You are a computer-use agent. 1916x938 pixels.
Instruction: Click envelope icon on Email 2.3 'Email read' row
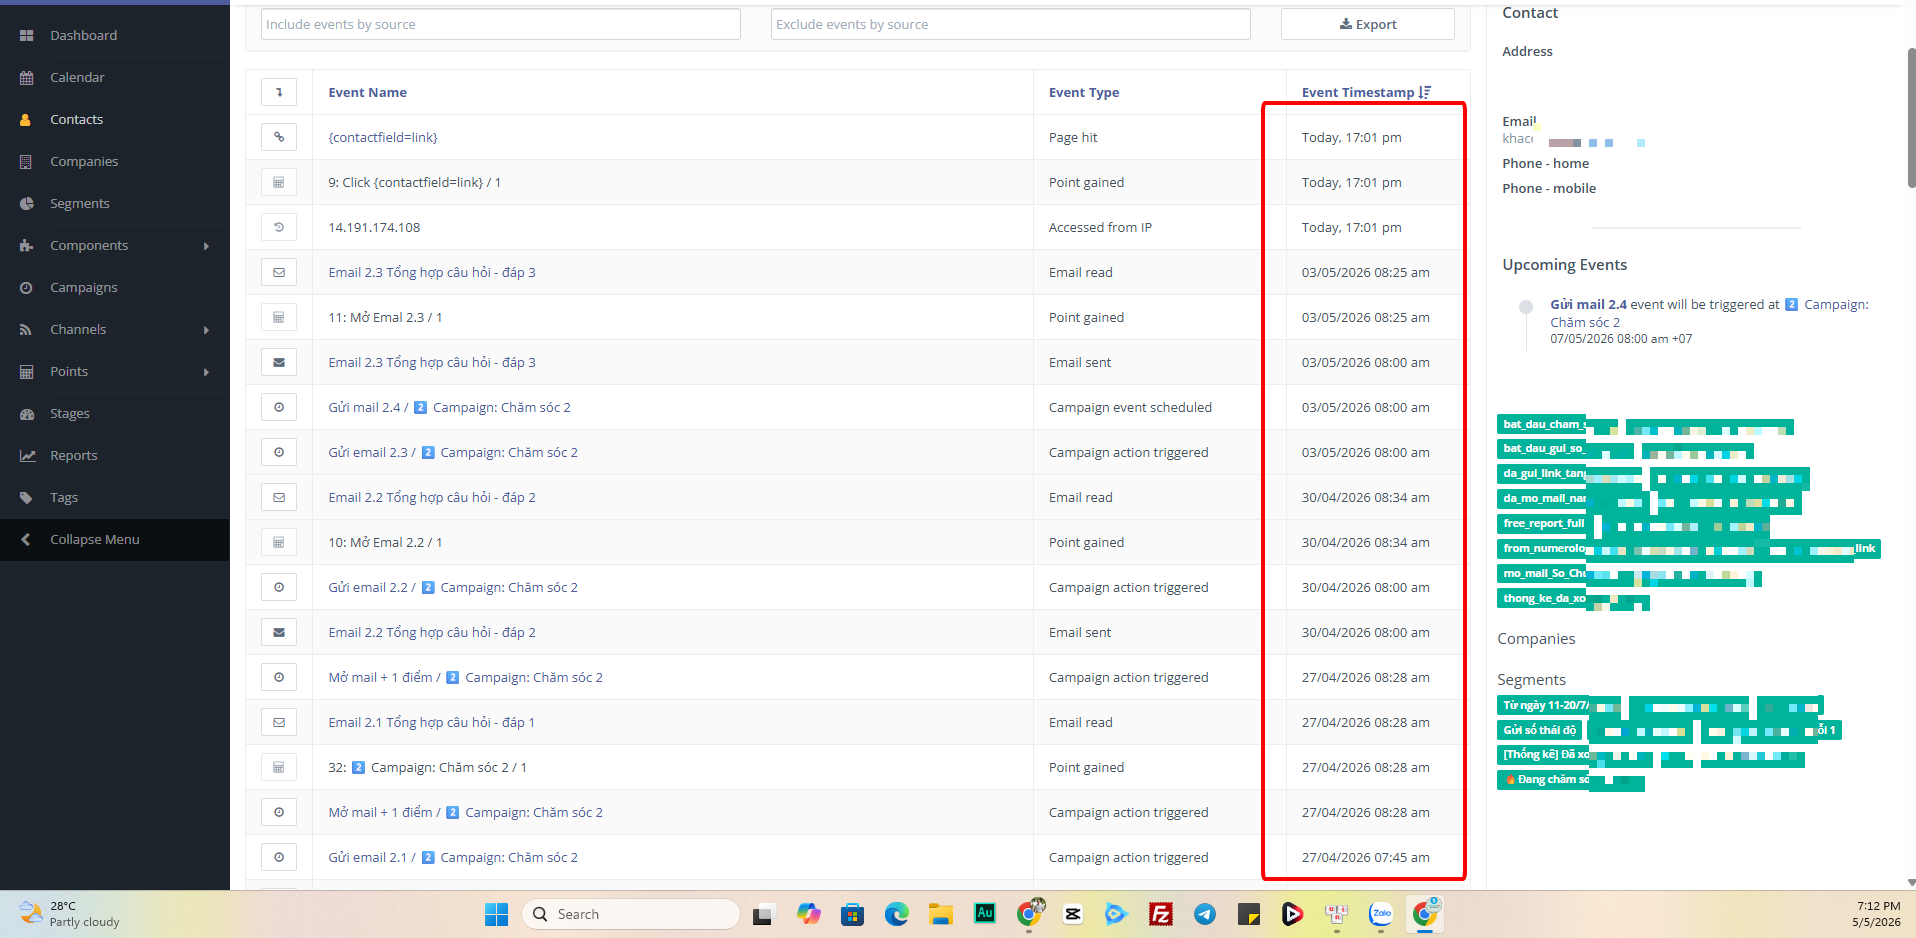point(279,272)
